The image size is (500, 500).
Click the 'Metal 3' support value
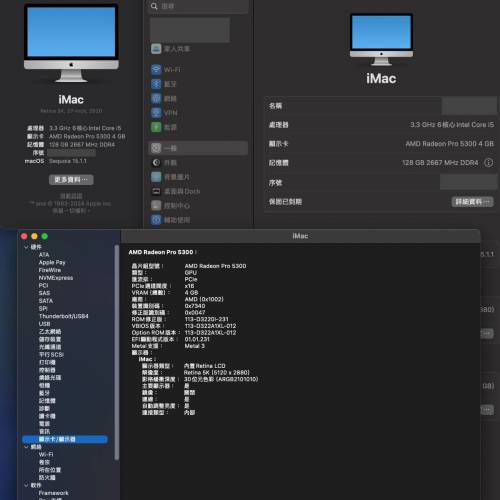point(195,346)
